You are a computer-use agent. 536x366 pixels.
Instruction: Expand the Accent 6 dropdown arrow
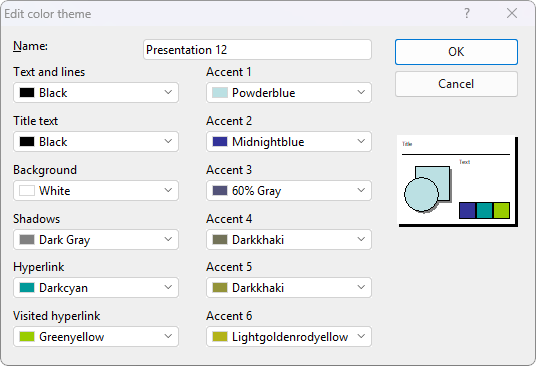361,336
